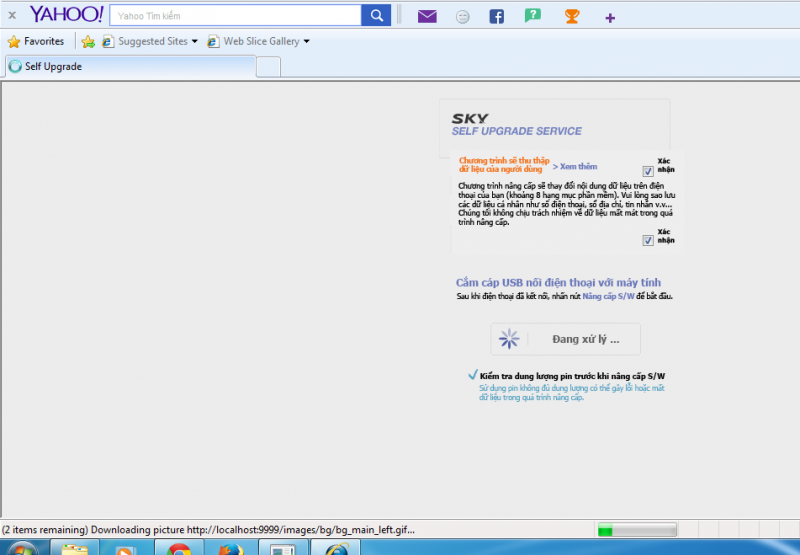Screen dimensions: 800x555
Task: Click the SKY logo
Action: (470, 118)
